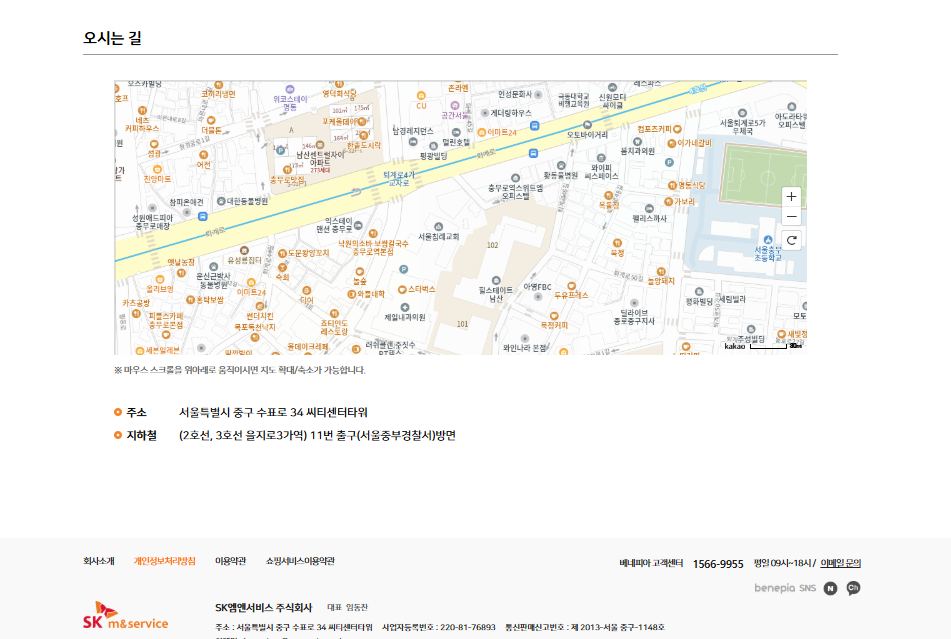
Task: Click the 퇴계로4가 교차로 label on map
Action: tap(398, 179)
